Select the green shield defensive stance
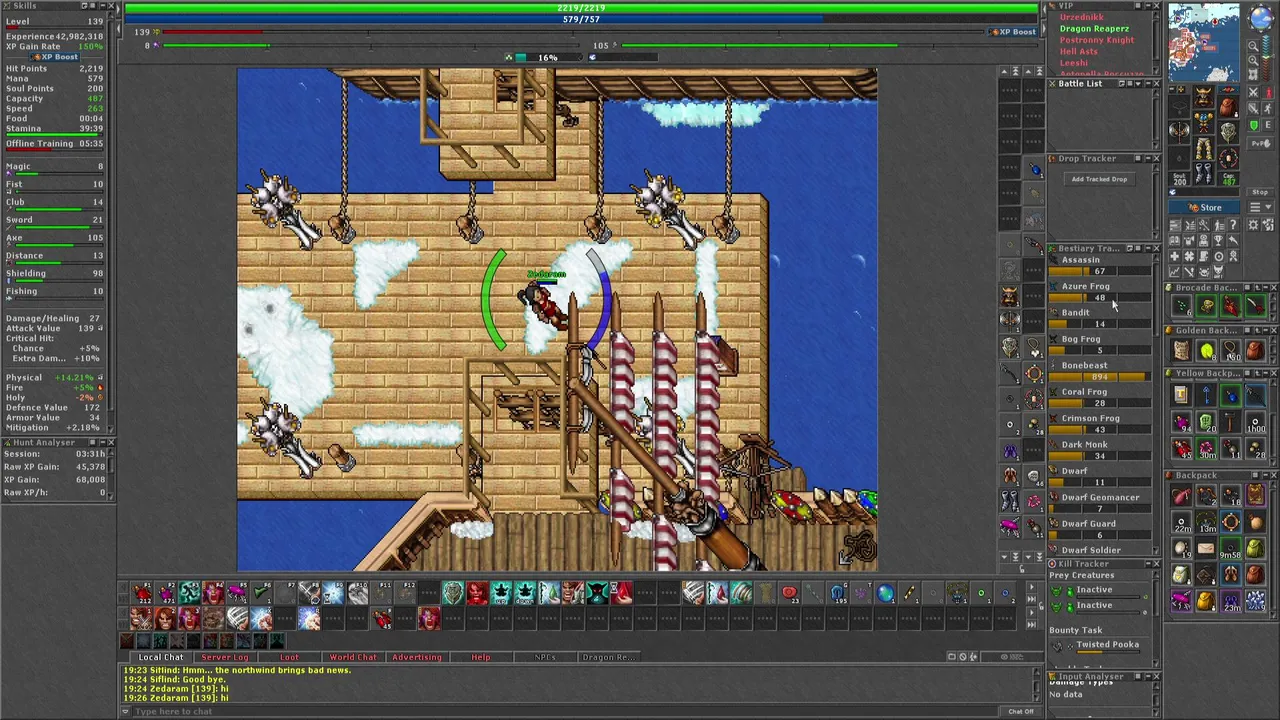The height and width of the screenshot is (720, 1280). click(x=1253, y=125)
